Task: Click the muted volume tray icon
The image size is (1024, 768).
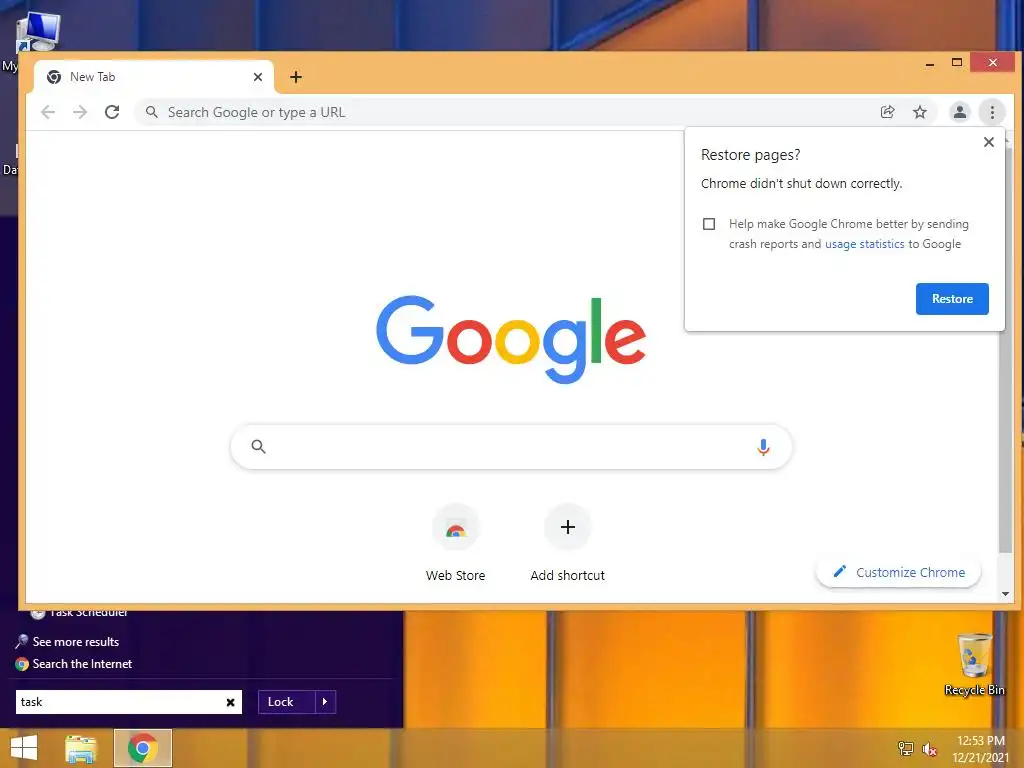Action: 929,748
